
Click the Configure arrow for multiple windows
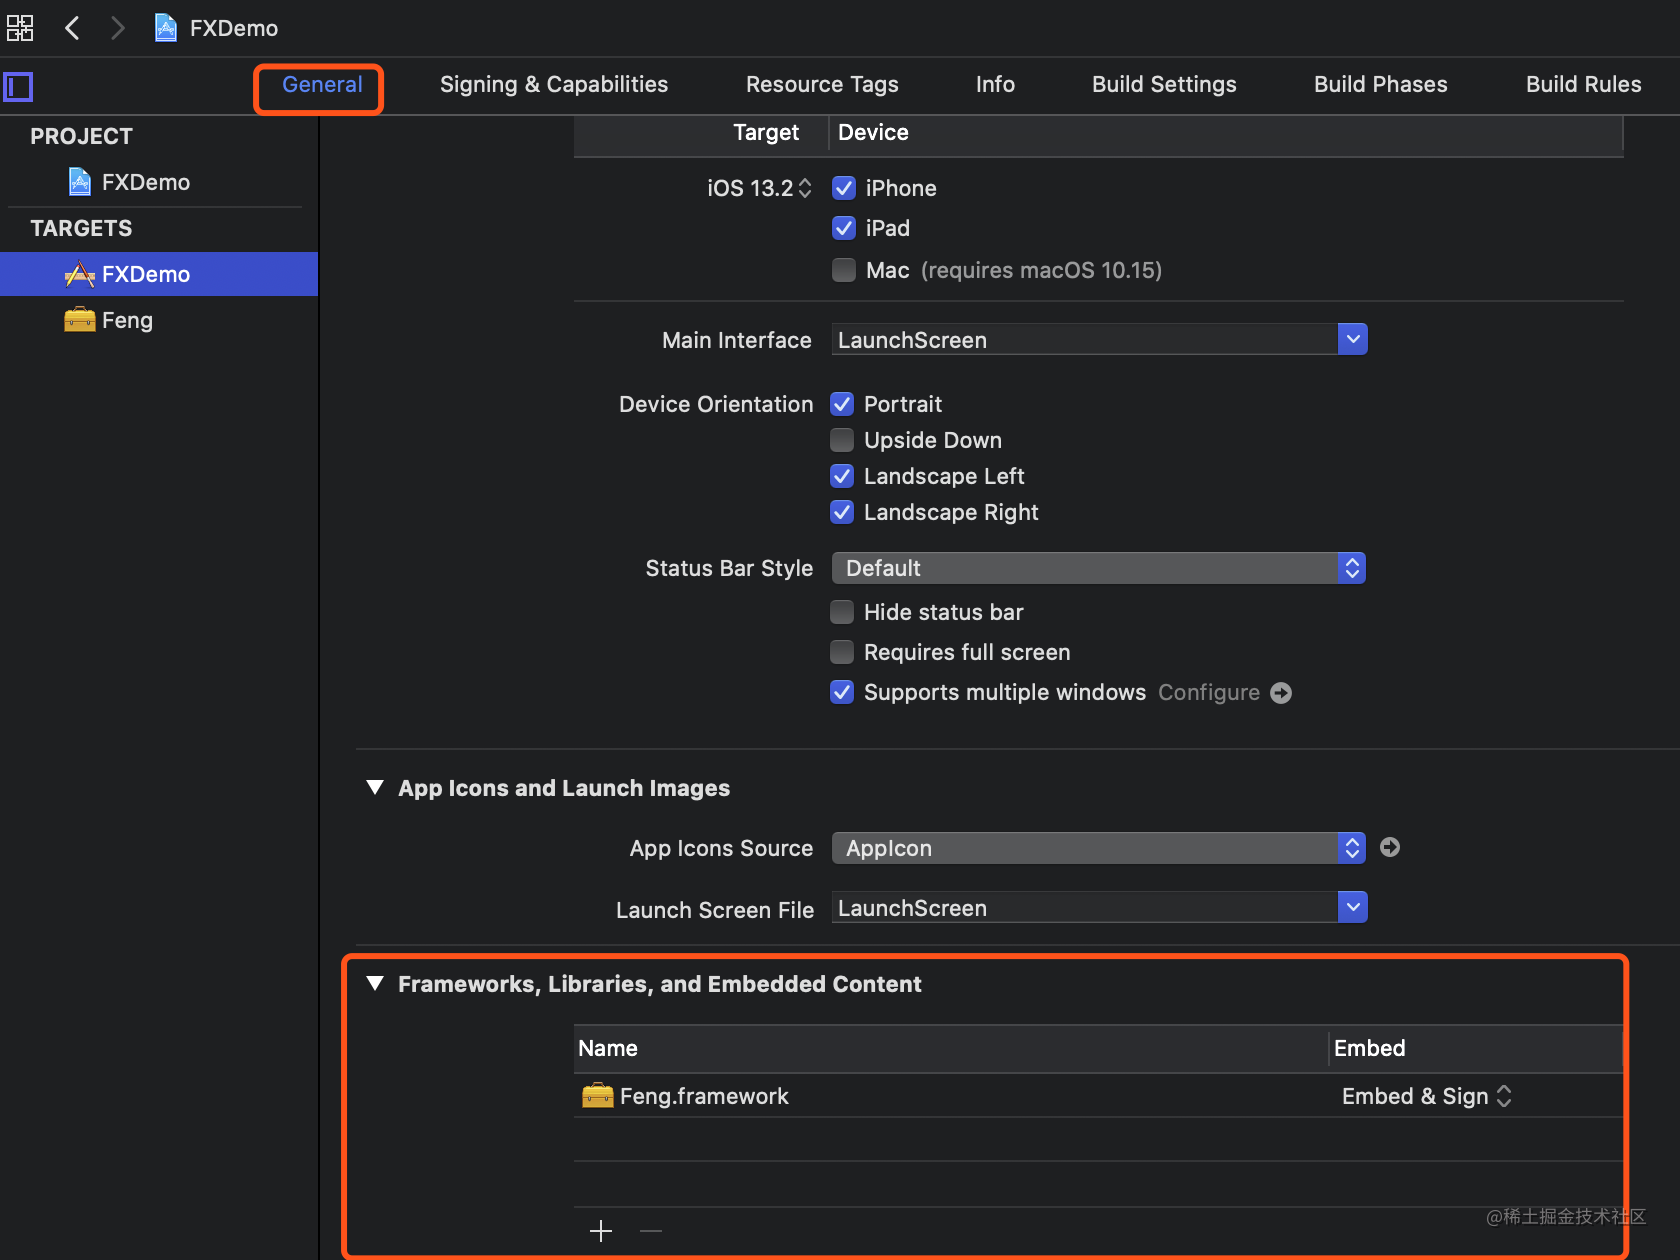click(x=1281, y=693)
